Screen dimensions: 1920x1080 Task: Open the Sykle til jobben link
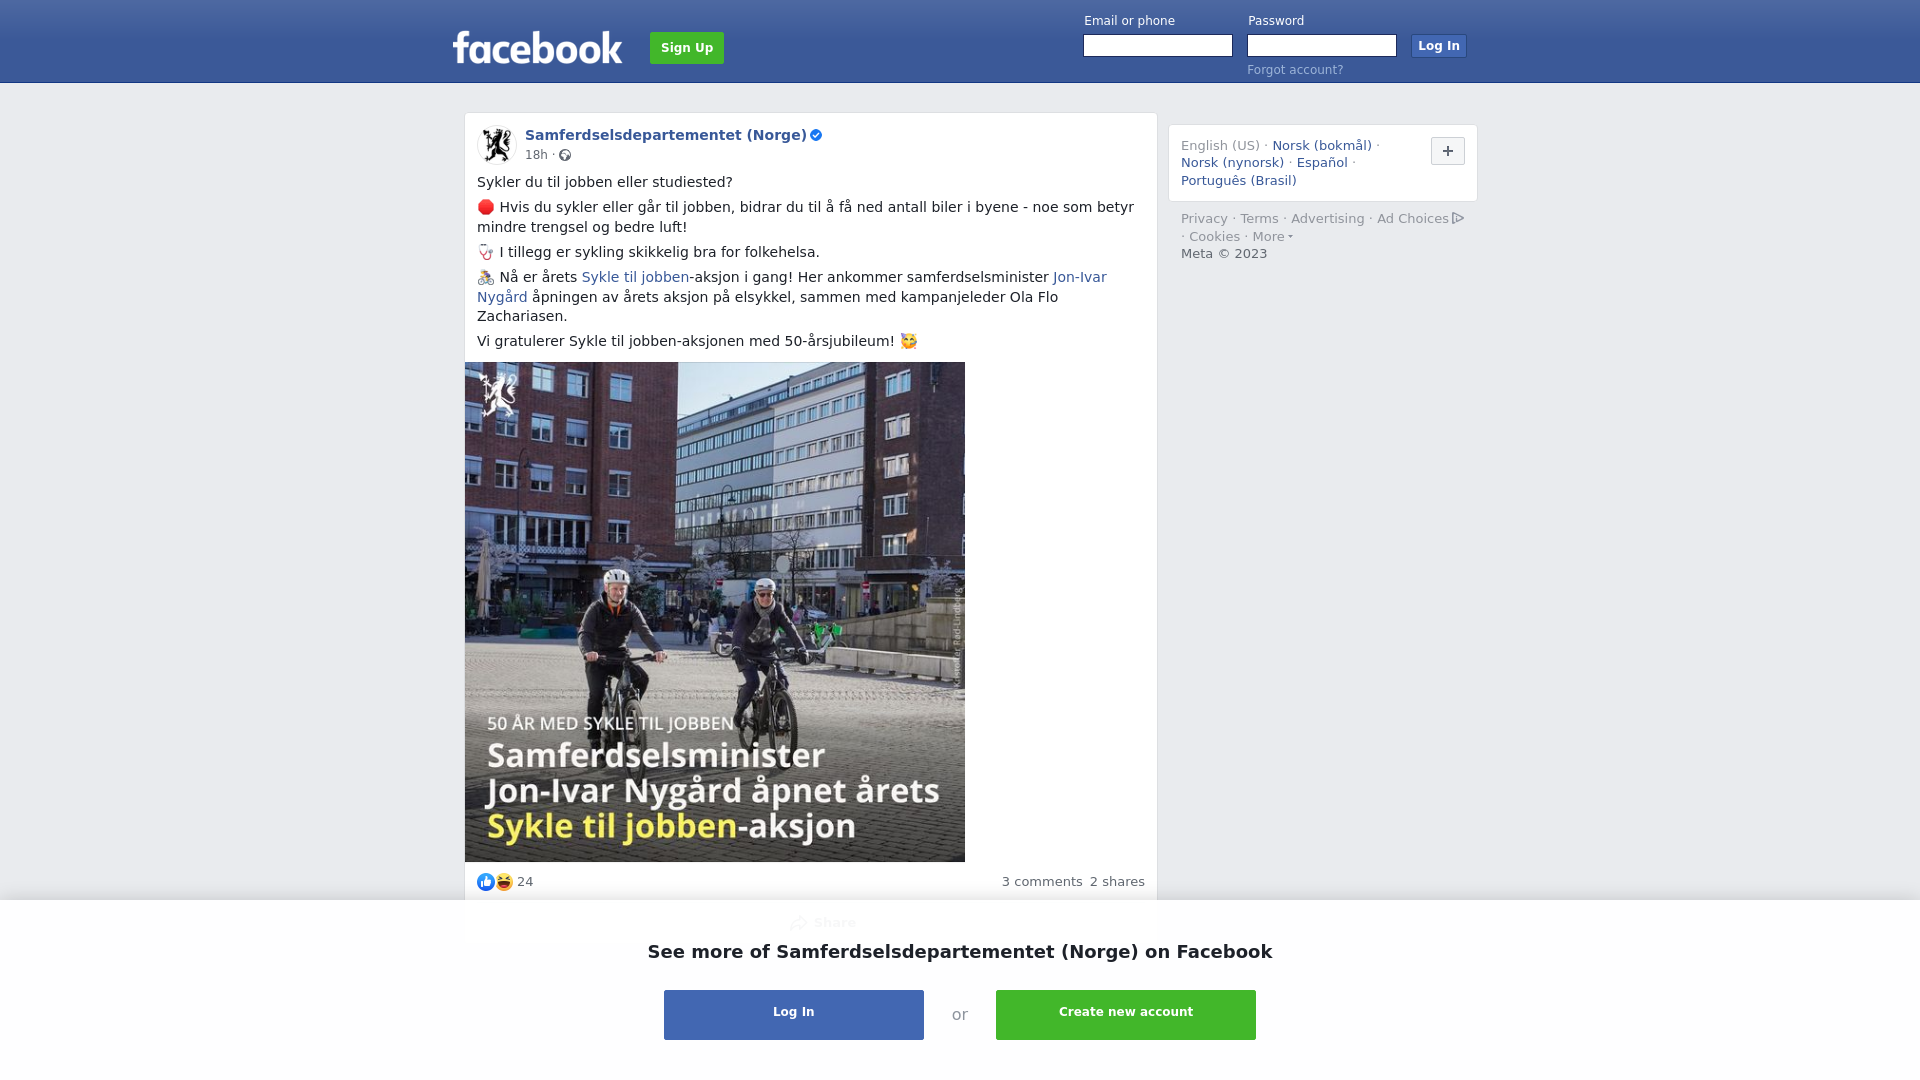coord(635,277)
